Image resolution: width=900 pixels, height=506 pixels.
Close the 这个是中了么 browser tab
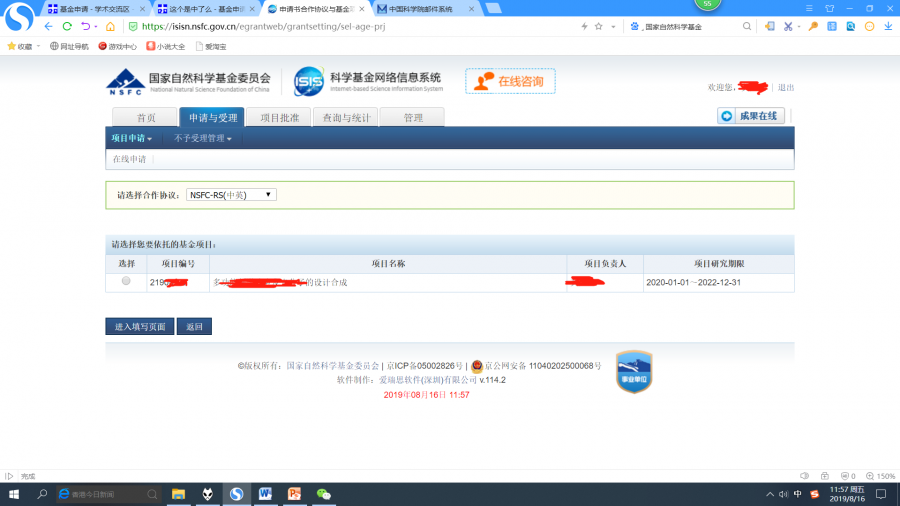tap(252, 9)
